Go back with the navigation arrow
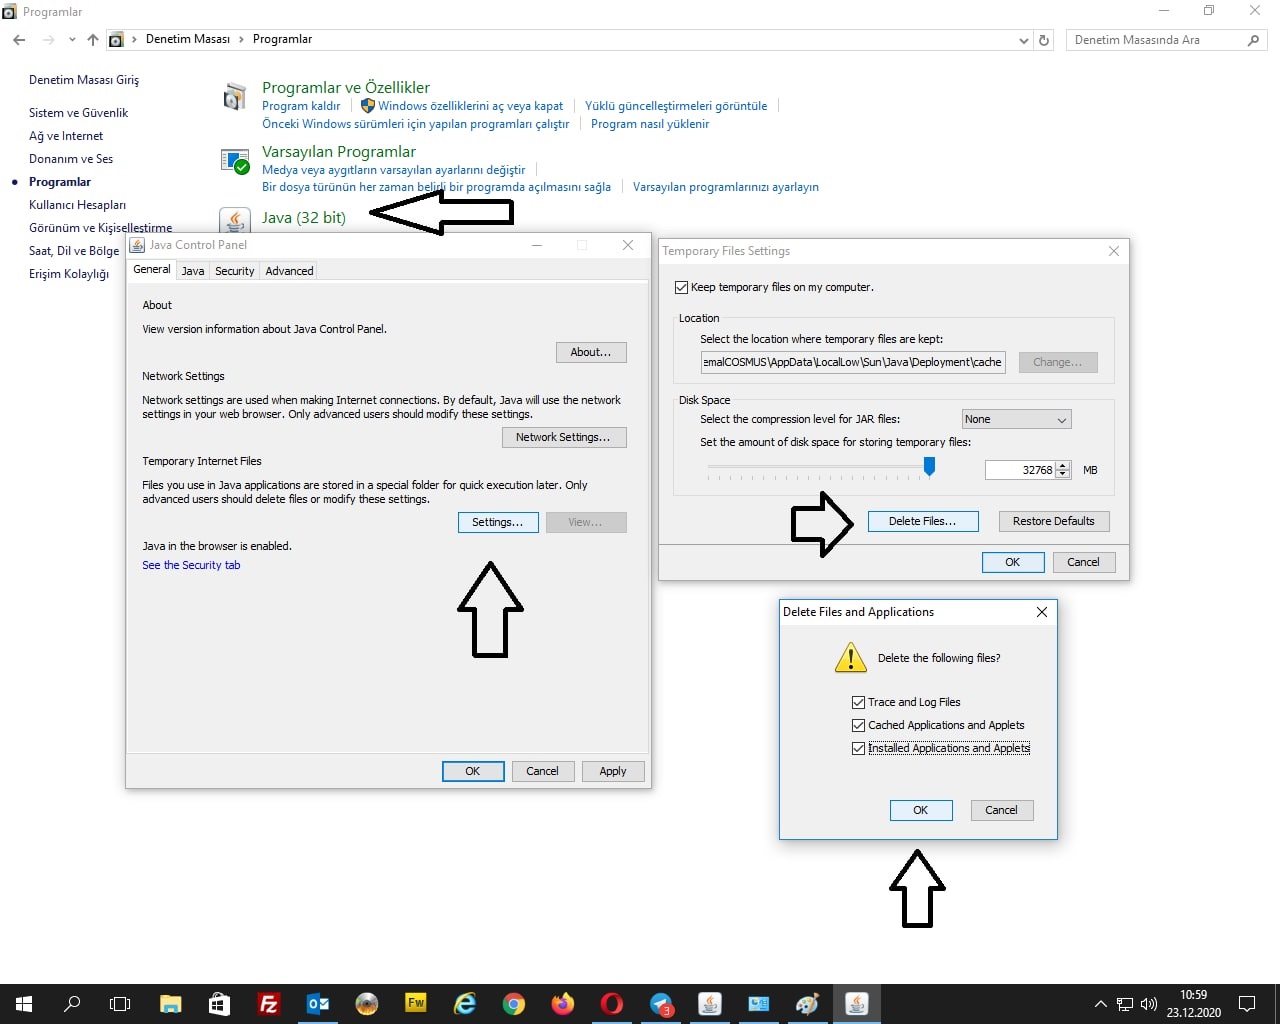 (19, 40)
